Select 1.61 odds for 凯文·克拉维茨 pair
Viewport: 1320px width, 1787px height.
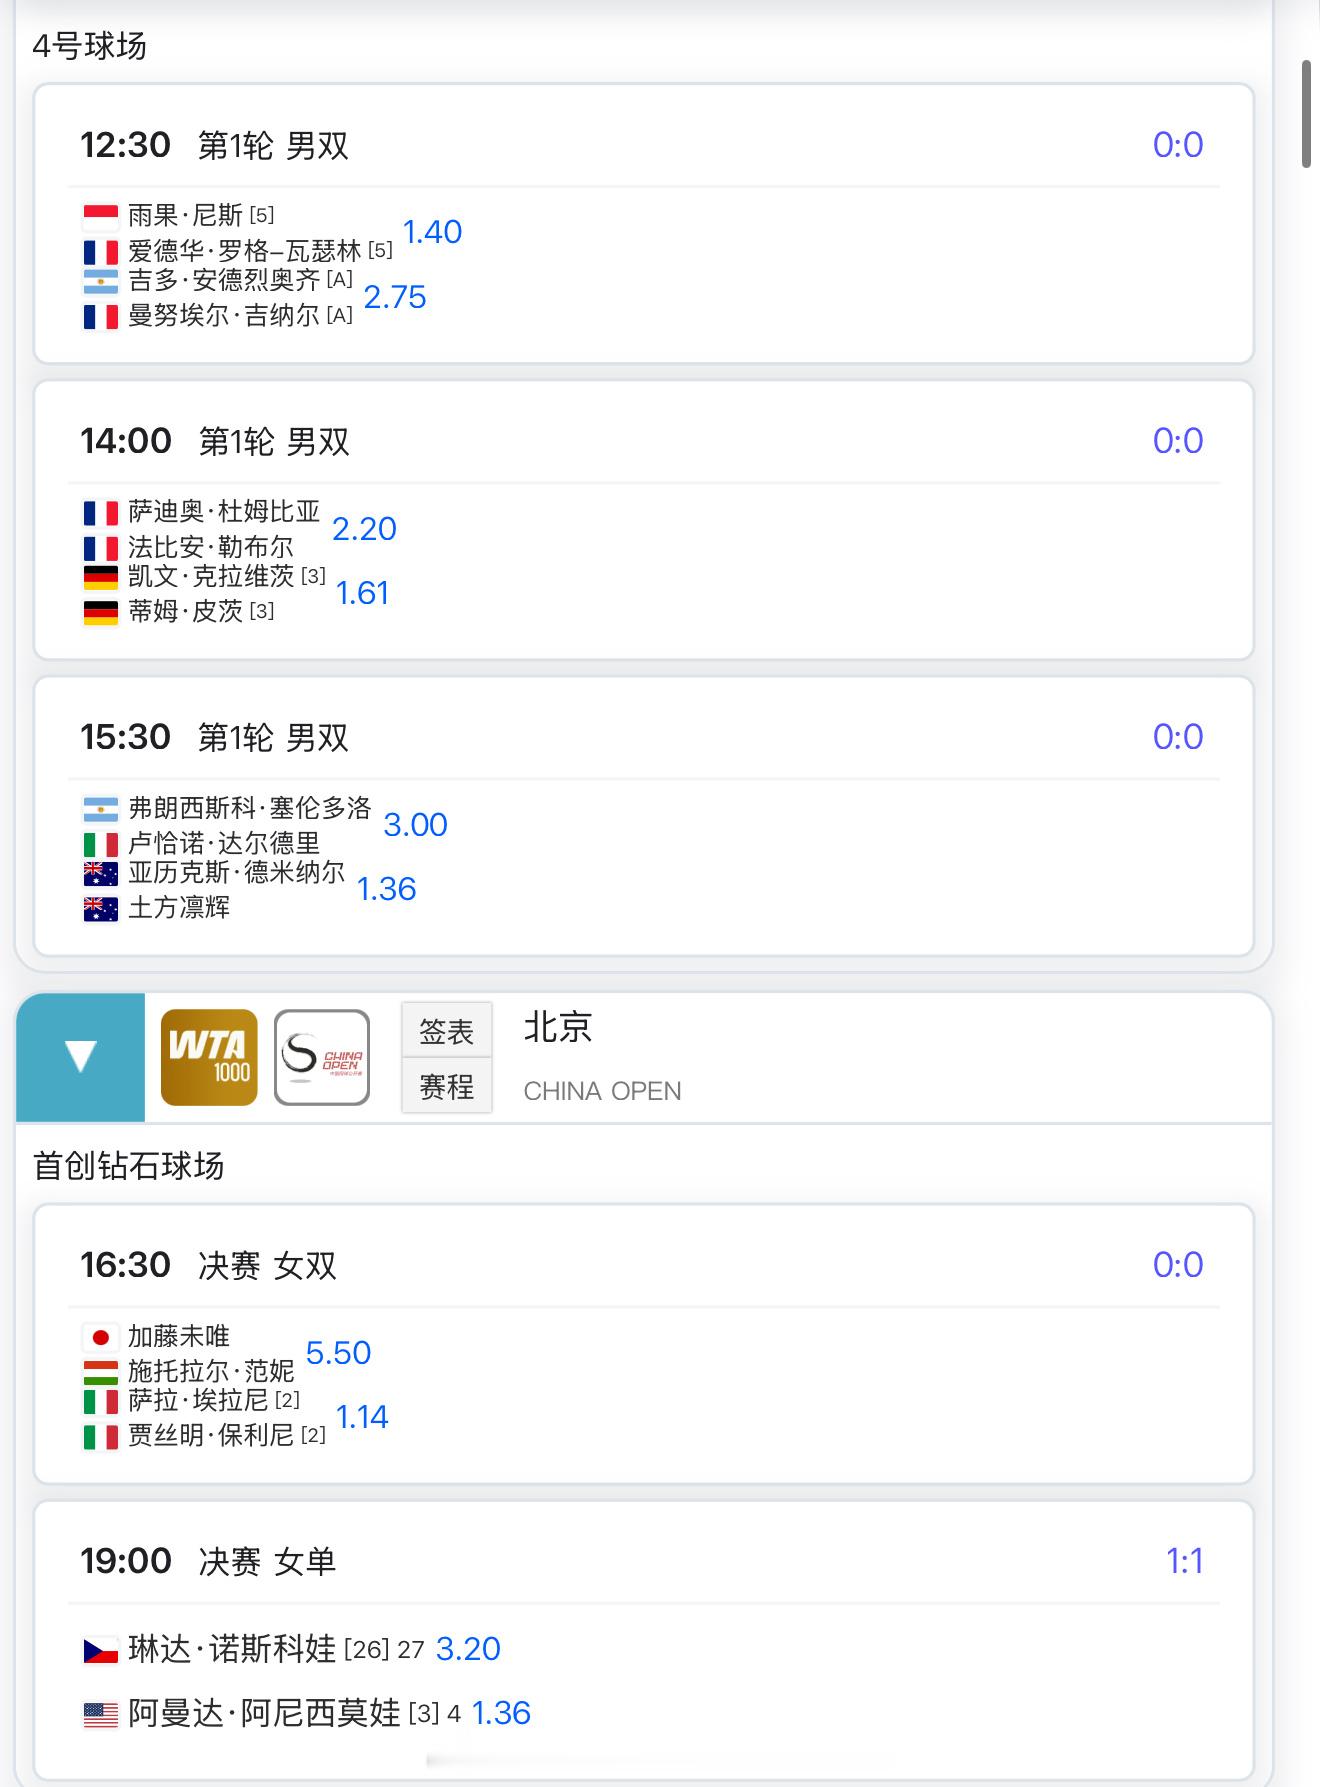click(362, 593)
